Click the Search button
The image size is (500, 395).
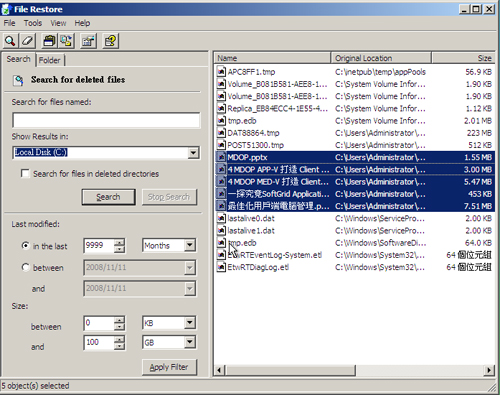(x=108, y=197)
